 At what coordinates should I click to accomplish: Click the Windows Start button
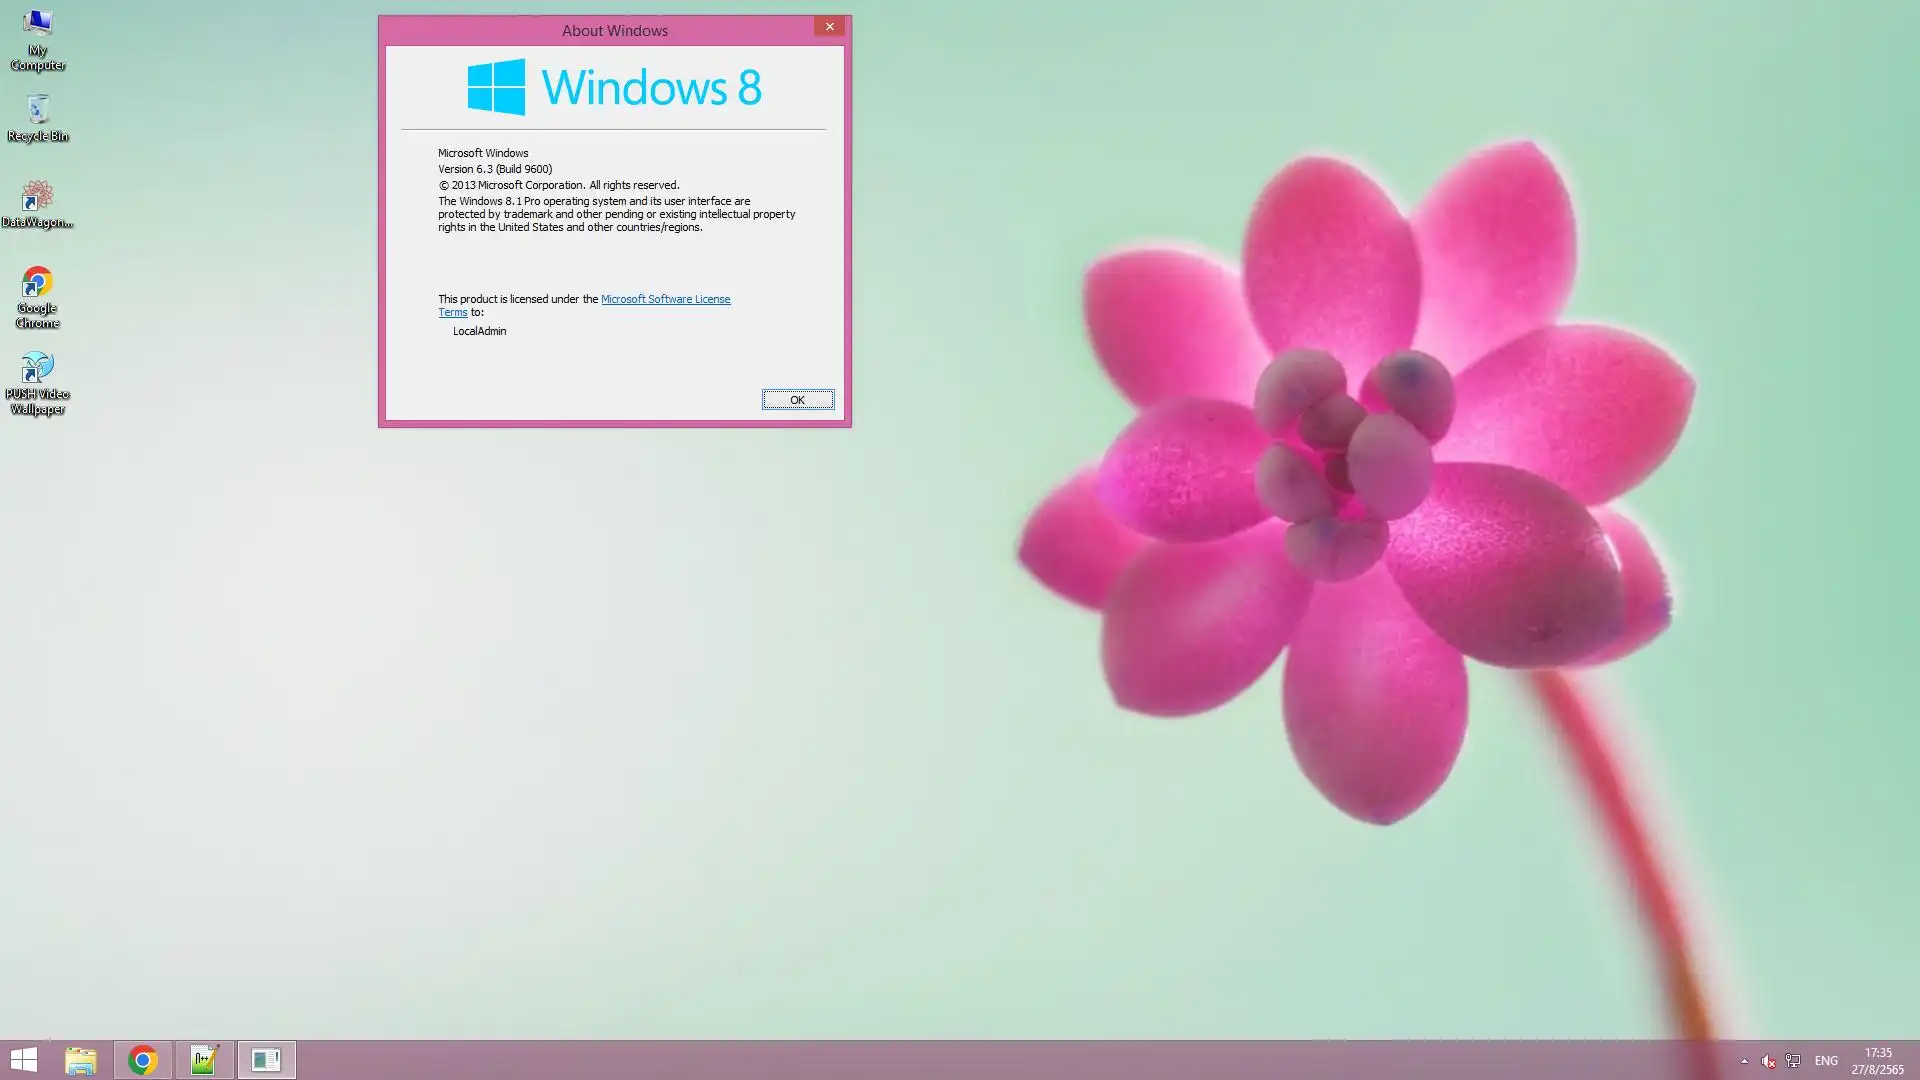point(23,1060)
